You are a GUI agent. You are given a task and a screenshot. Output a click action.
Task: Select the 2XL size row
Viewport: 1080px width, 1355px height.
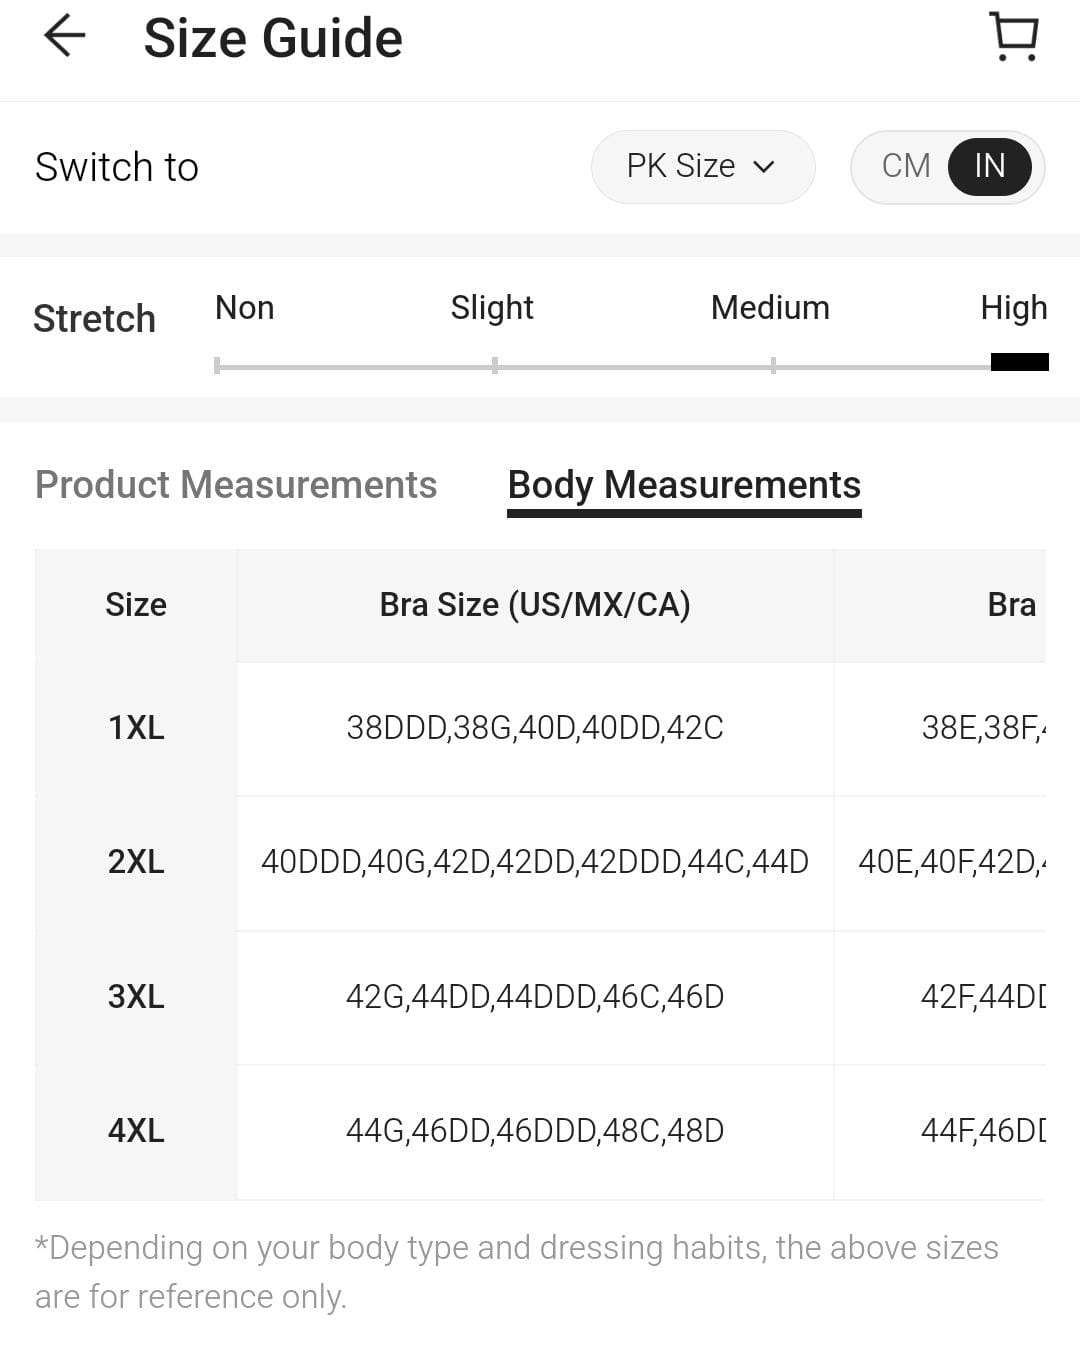tap(136, 862)
